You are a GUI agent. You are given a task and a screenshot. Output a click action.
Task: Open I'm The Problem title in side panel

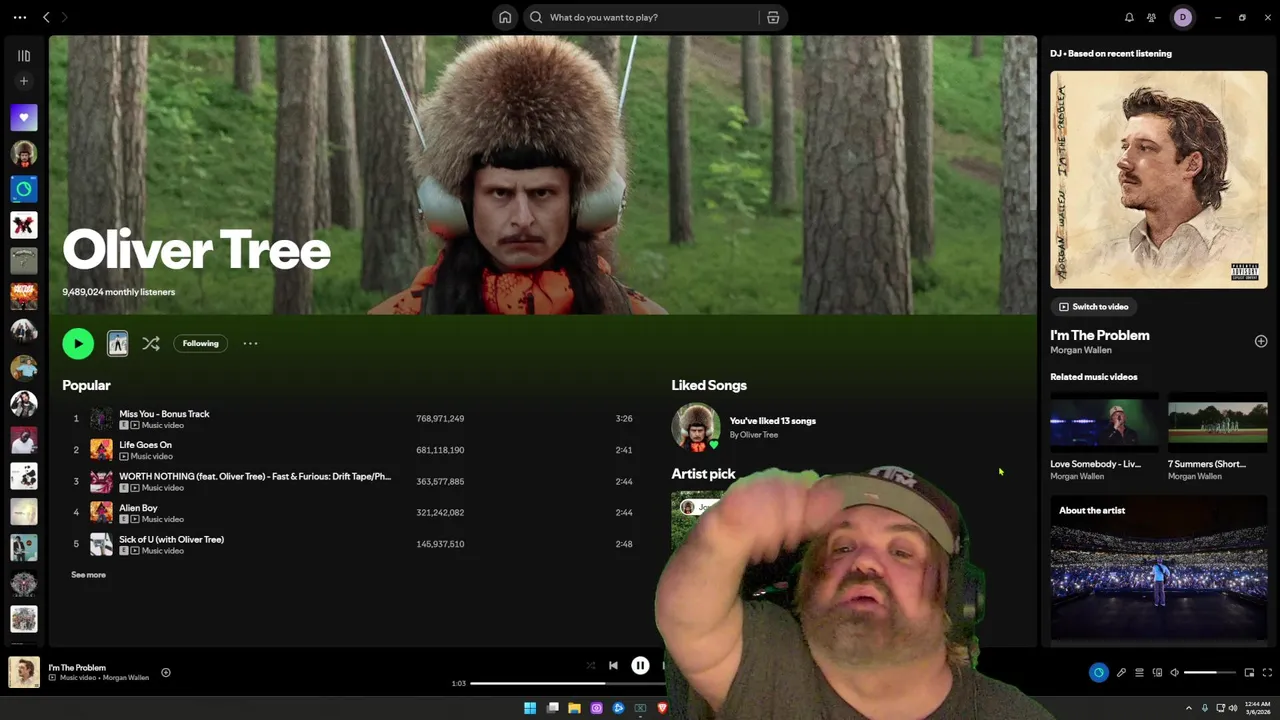1099,335
